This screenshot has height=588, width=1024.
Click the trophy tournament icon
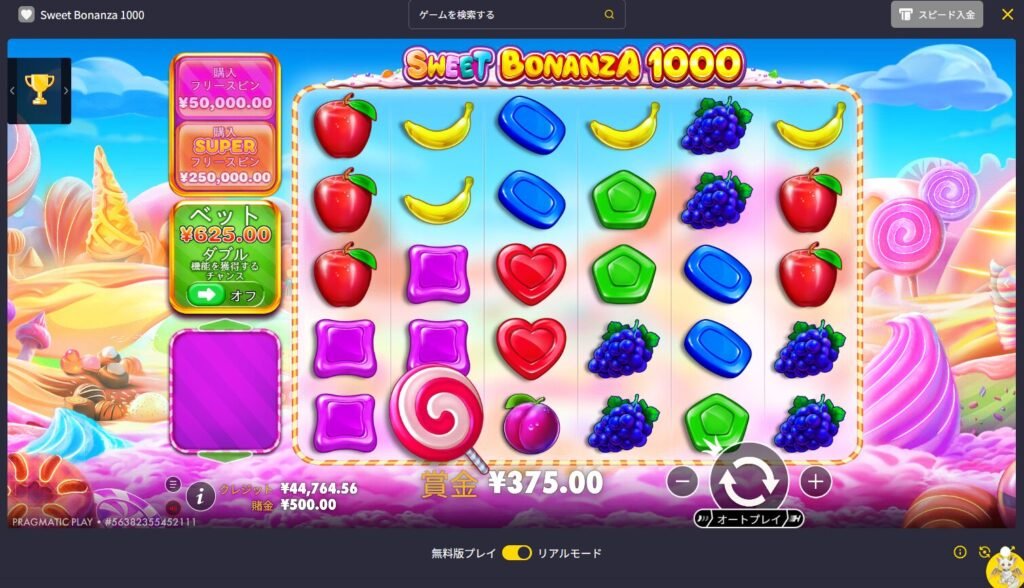pos(39,90)
